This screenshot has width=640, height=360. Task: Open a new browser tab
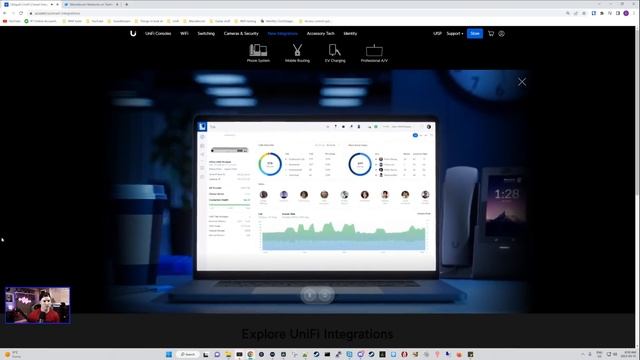(x=127, y=4)
